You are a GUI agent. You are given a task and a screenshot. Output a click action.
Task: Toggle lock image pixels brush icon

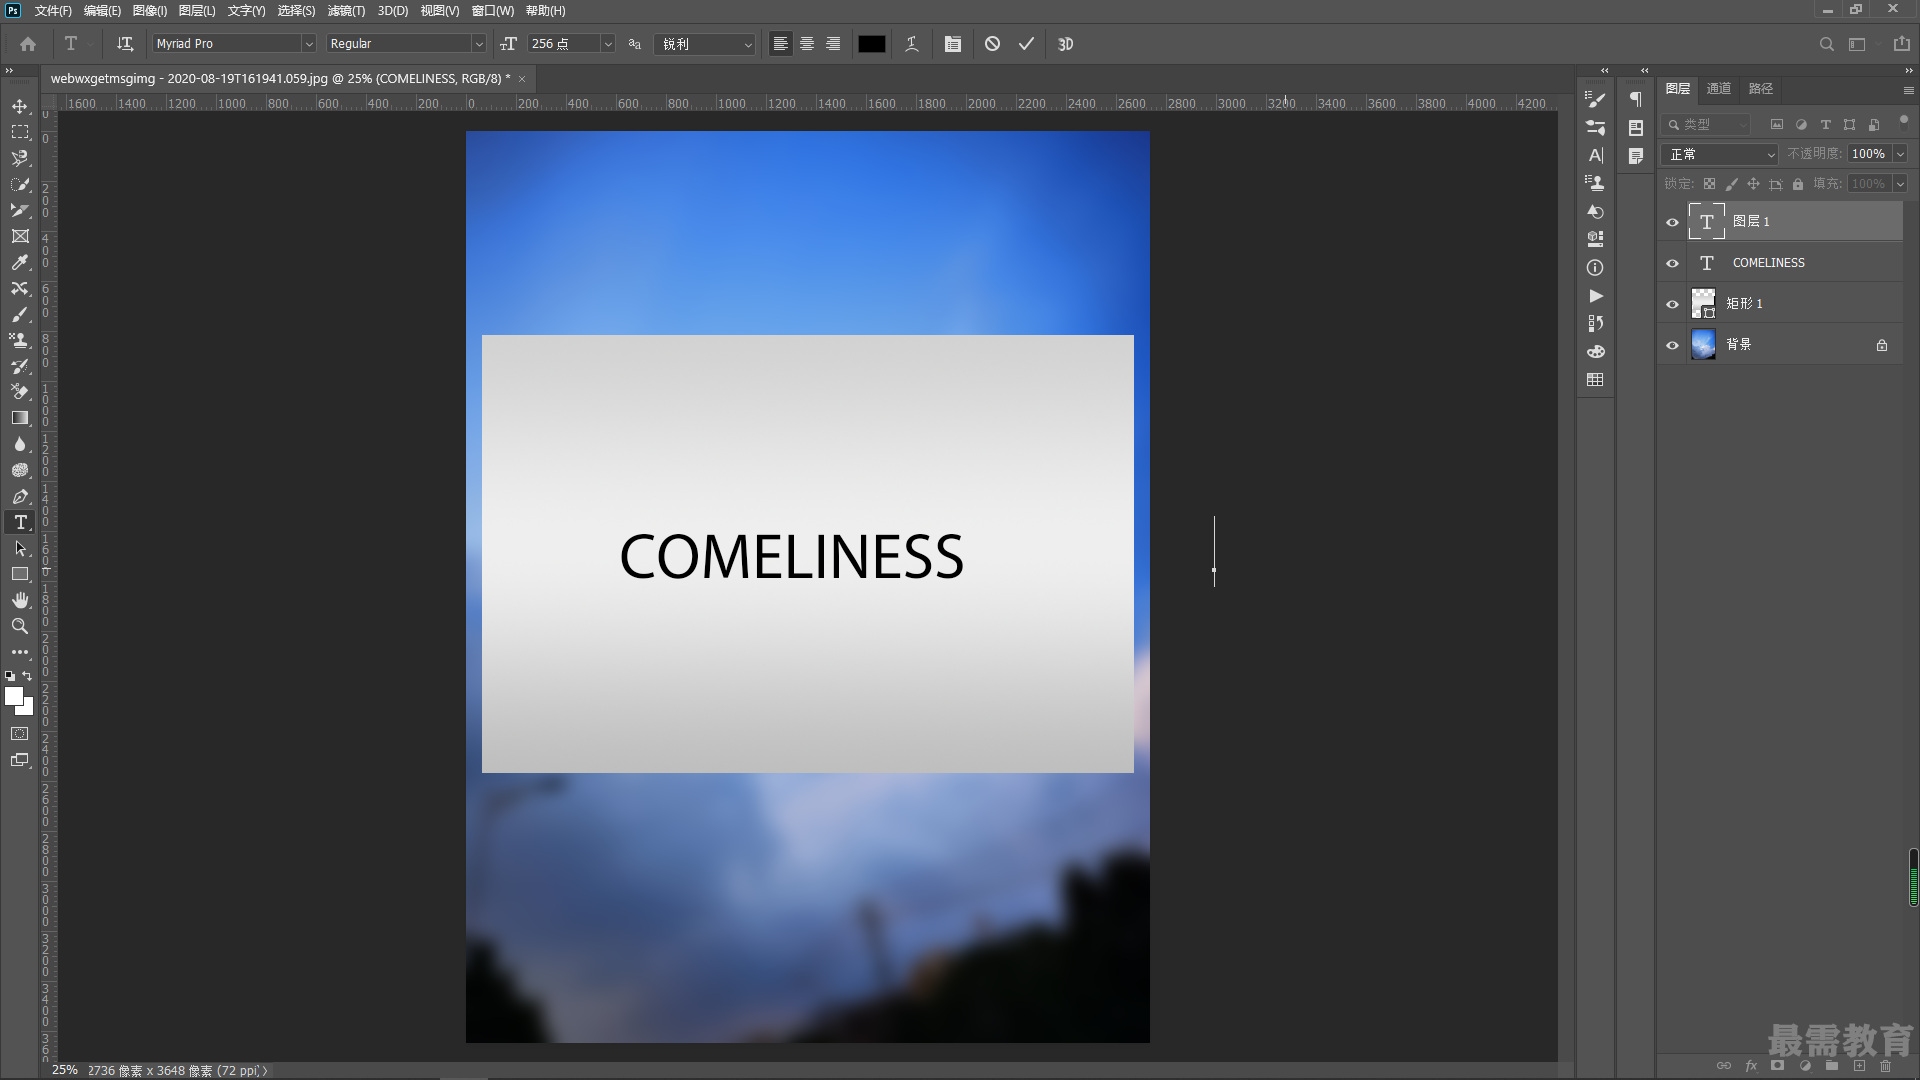pyautogui.click(x=1732, y=184)
